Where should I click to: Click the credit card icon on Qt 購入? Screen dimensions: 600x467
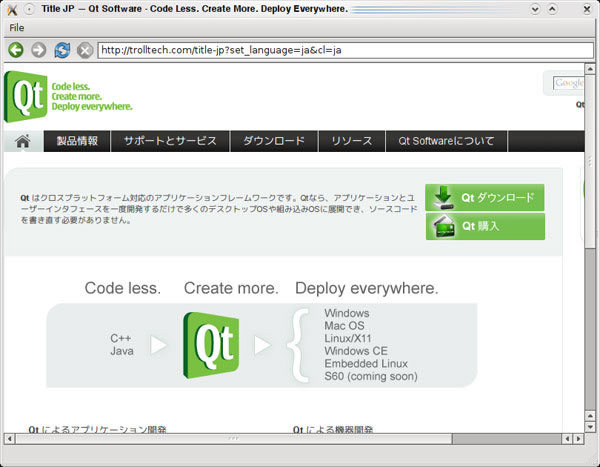click(444, 226)
